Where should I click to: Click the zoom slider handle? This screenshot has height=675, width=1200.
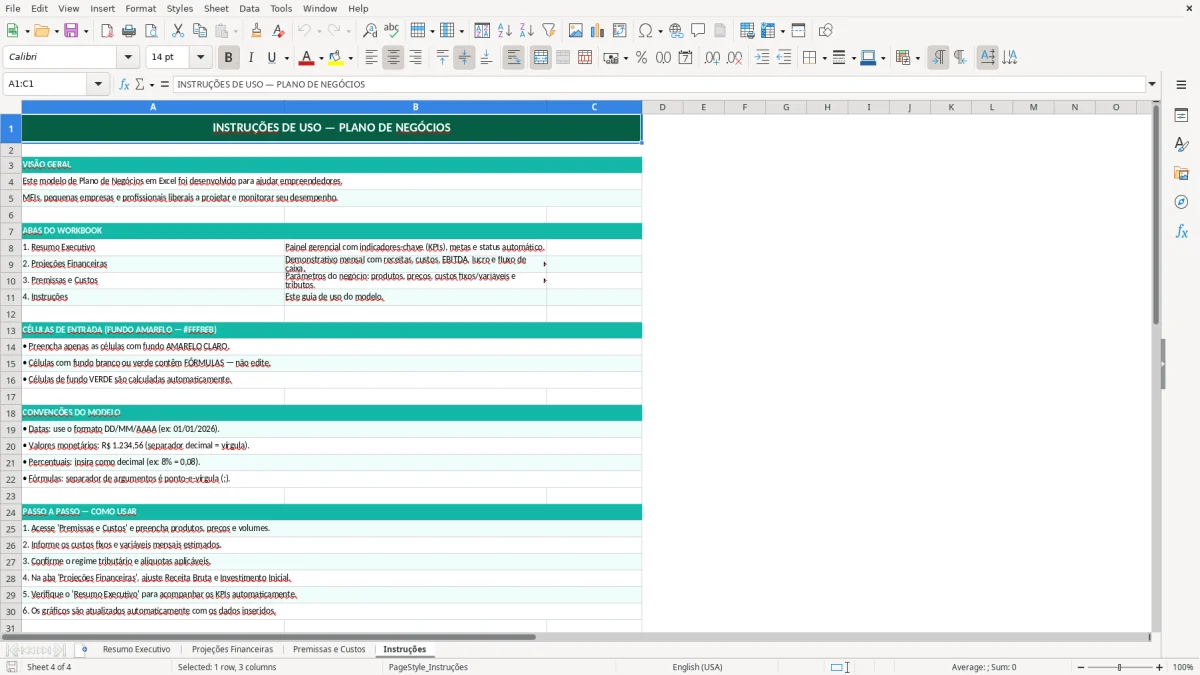tap(1120, 667)
